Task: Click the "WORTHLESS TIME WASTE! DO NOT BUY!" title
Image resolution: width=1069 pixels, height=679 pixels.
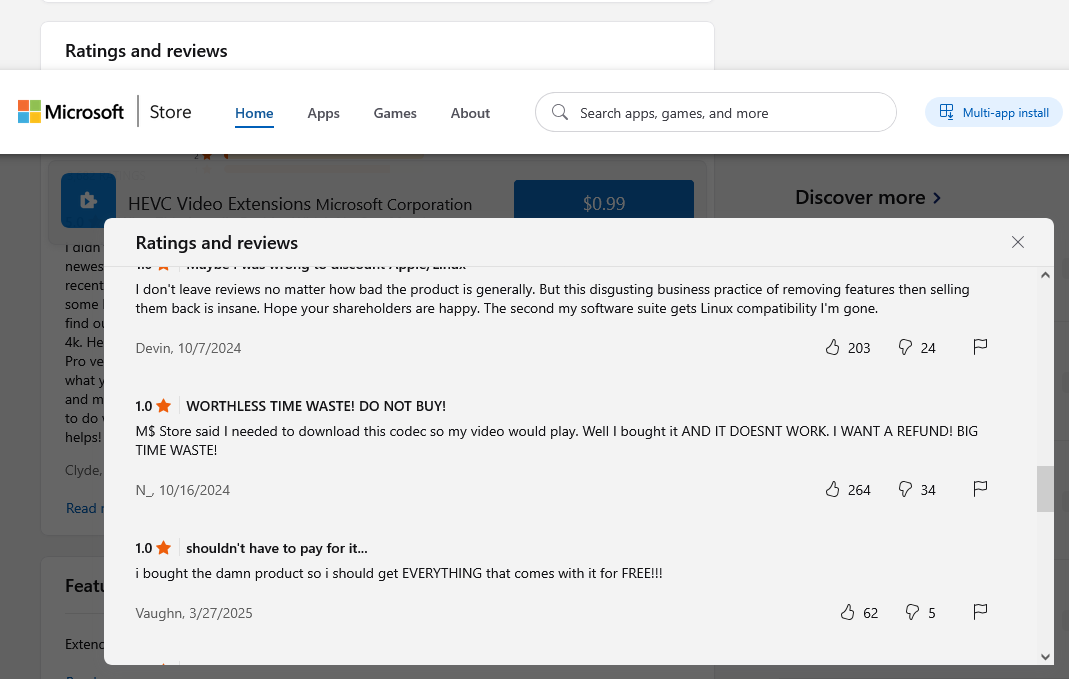Action: 316,406
